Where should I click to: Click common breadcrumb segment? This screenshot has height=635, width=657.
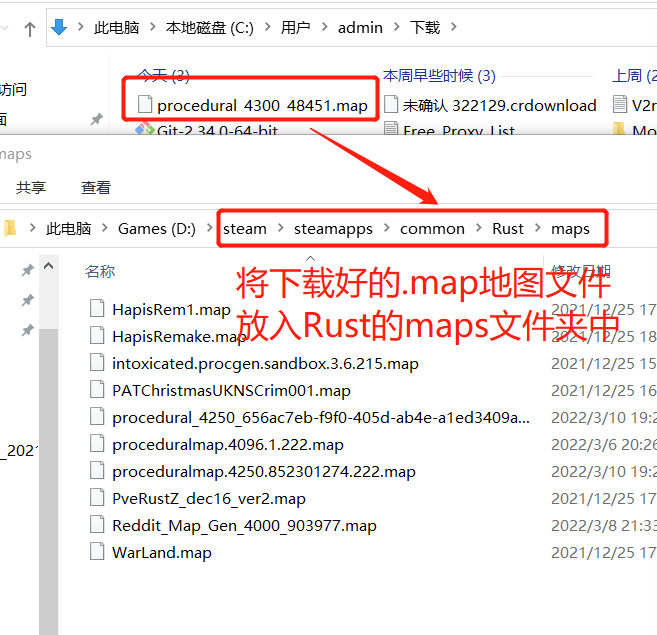[432, 229]
